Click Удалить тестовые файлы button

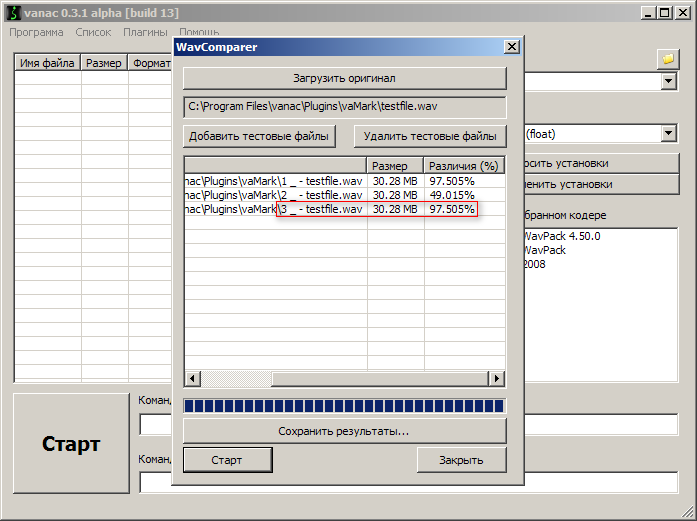point(430,136)
